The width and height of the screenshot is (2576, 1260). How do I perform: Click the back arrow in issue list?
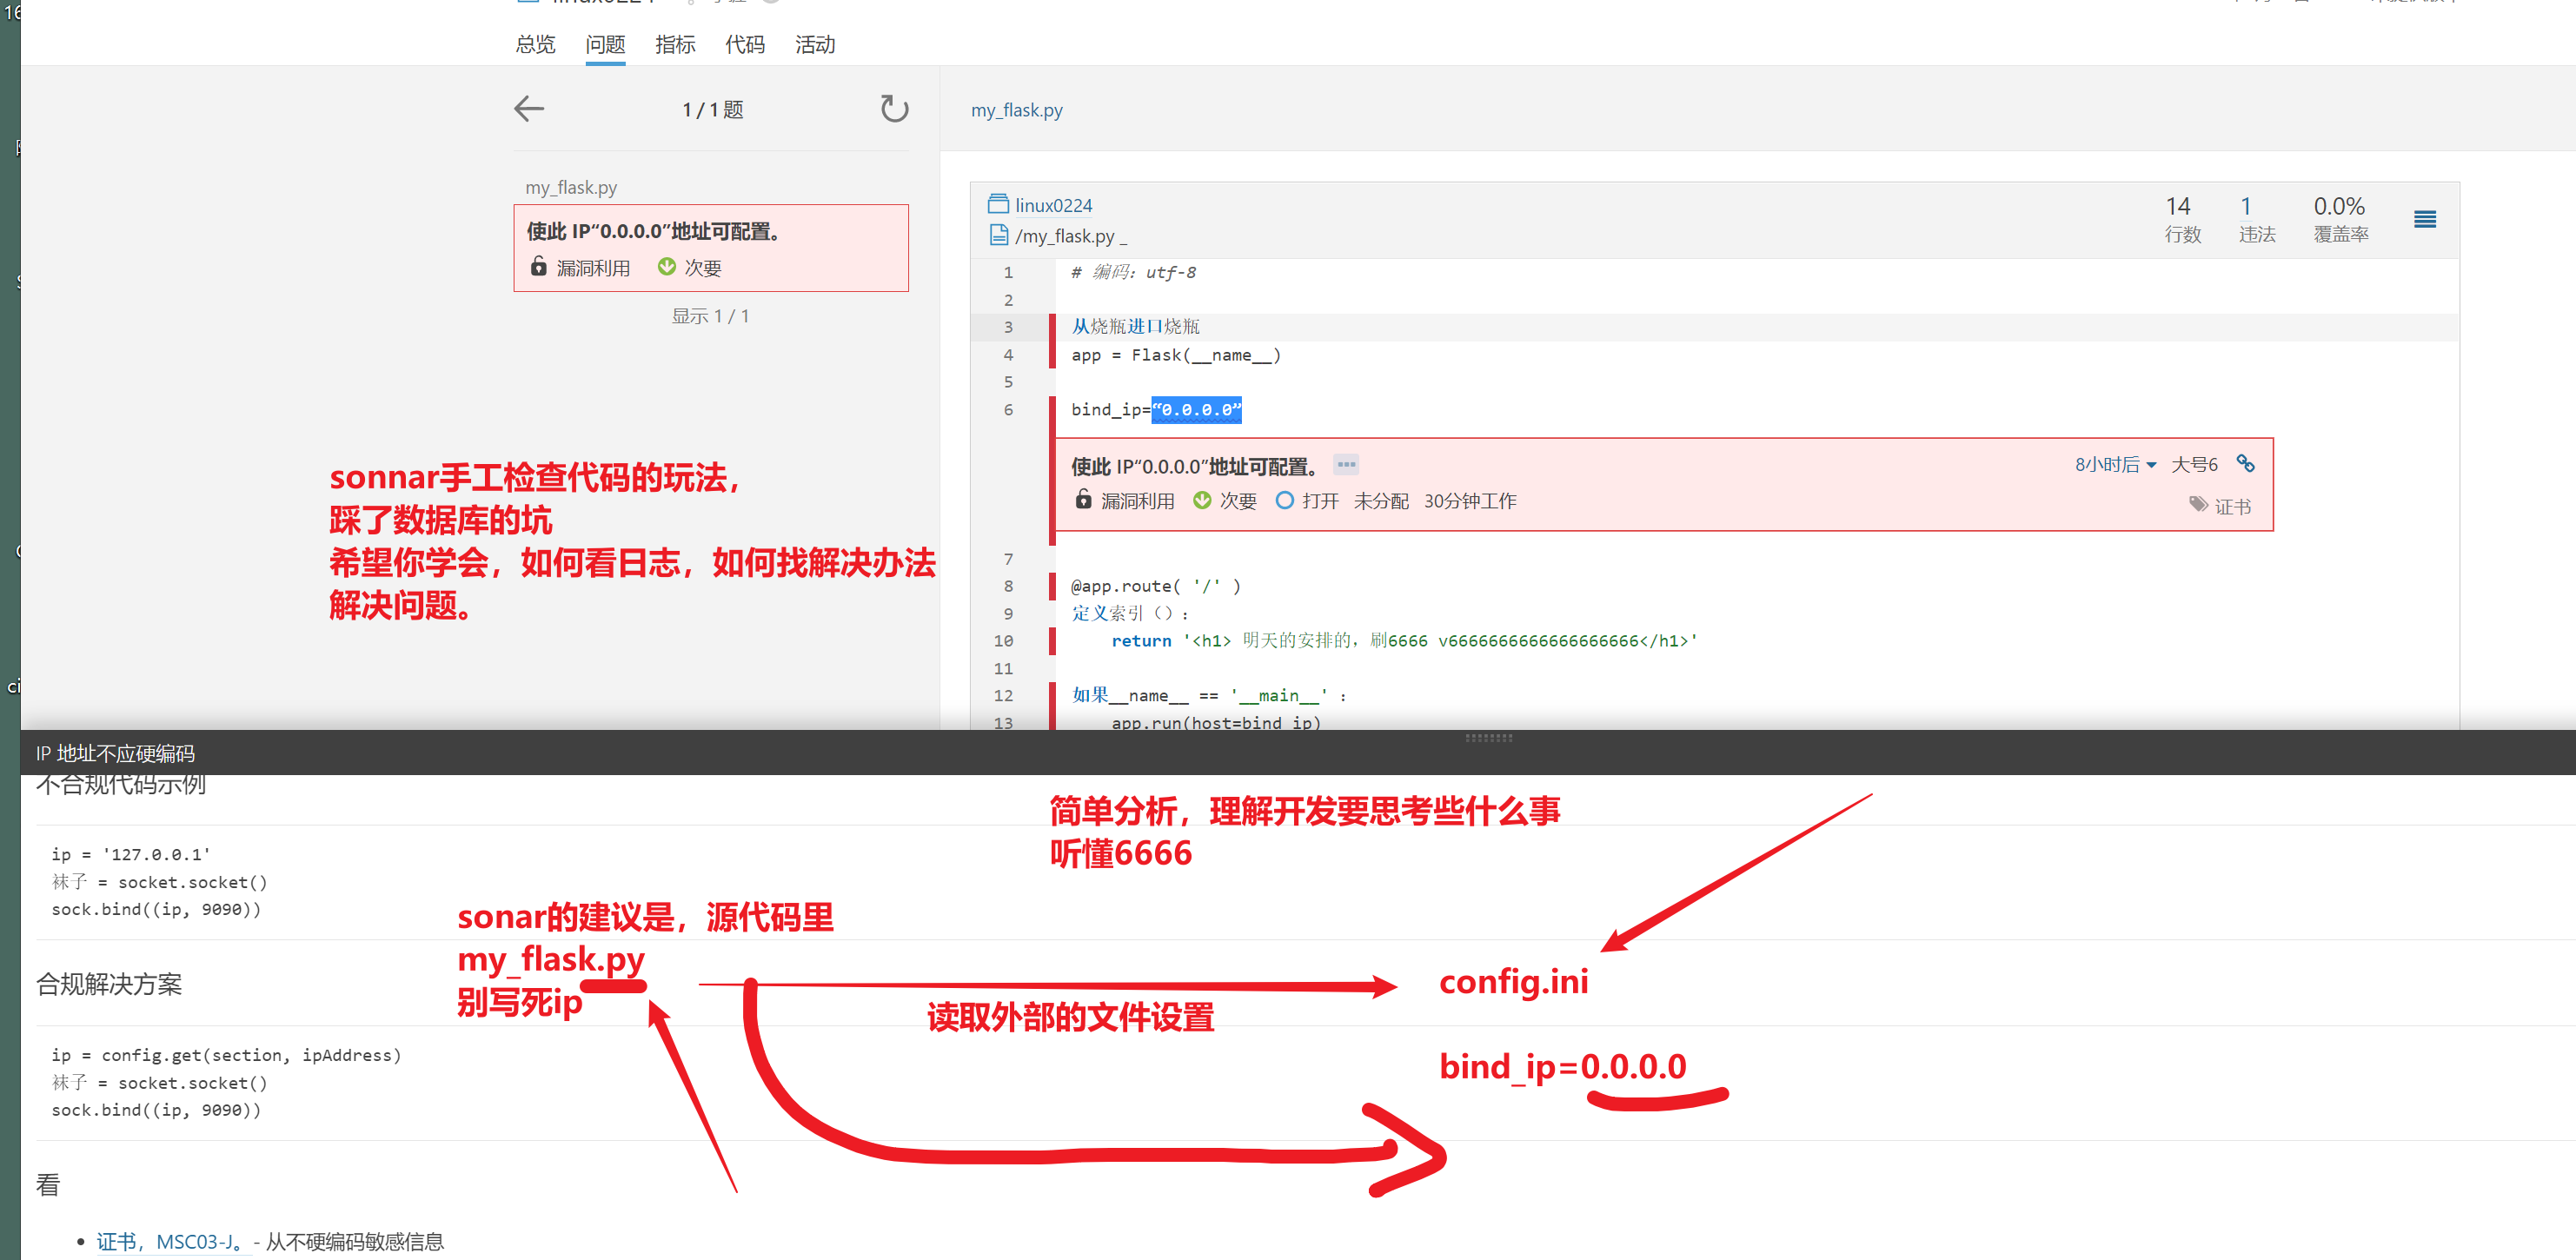[529, 108]
